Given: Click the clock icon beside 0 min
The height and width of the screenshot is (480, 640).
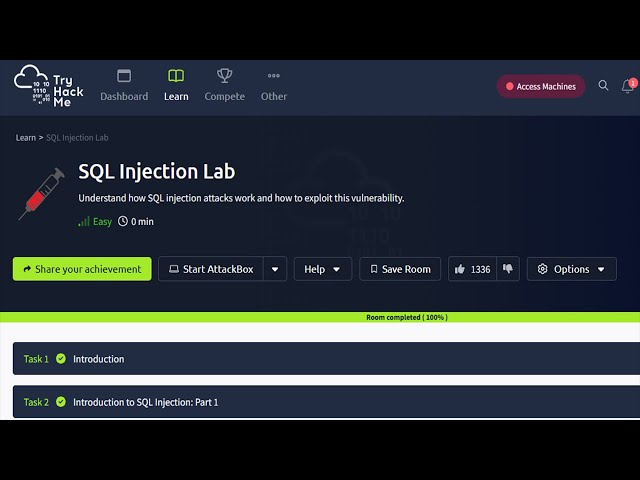Looking at the screenshot, I should point(123,221).
